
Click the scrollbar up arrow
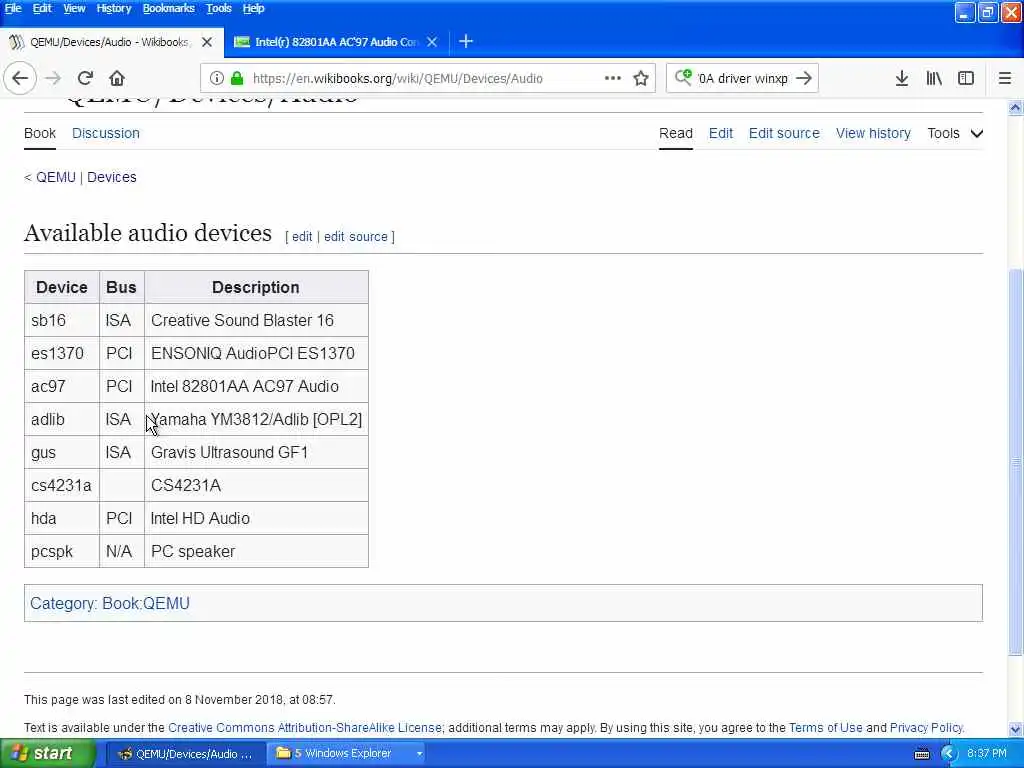click(x=1016, y=108)
